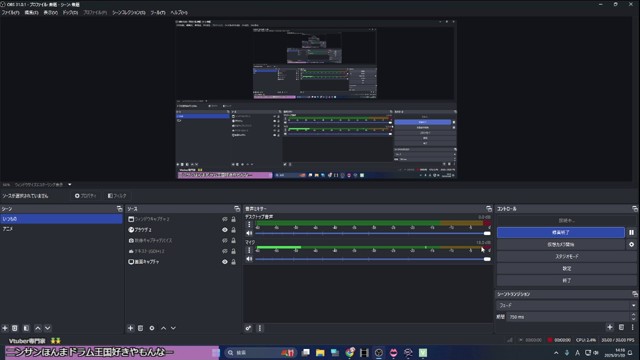
Task: Open options dots for マイク channel
Action: (249, 250)
